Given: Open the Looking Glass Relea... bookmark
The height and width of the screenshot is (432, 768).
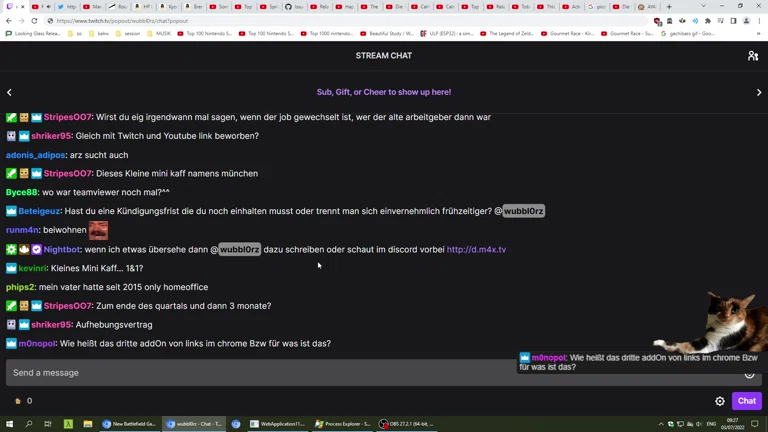Looking at the screenshot, I should (33, 34).
